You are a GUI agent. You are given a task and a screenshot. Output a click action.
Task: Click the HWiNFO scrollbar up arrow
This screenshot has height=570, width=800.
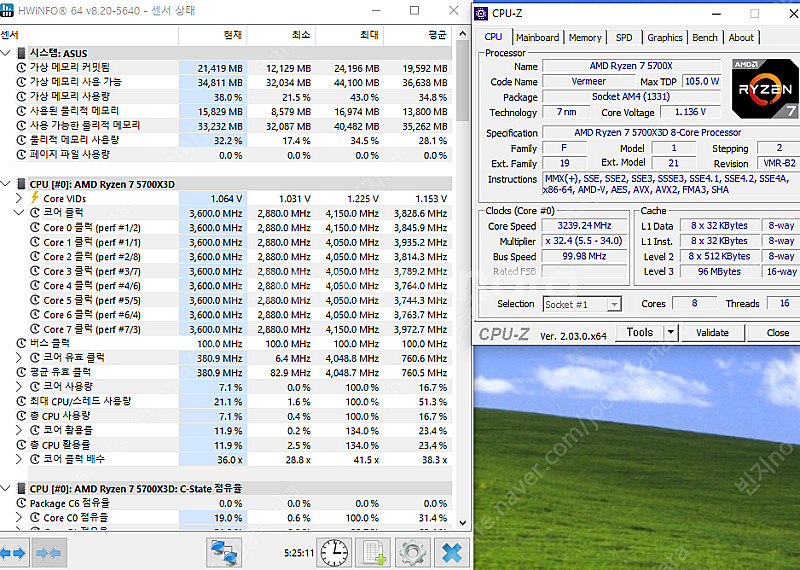tap(462, 34)
